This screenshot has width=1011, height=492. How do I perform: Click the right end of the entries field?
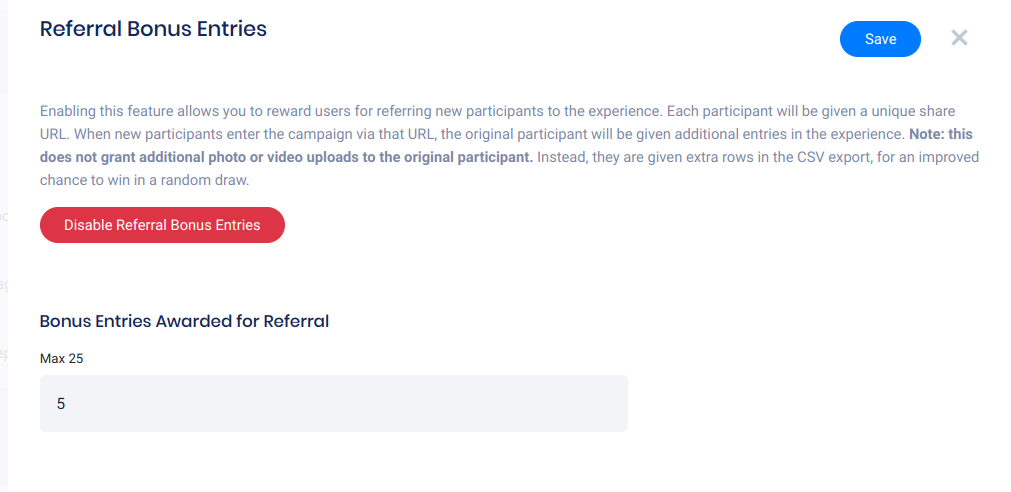point(610,404)
